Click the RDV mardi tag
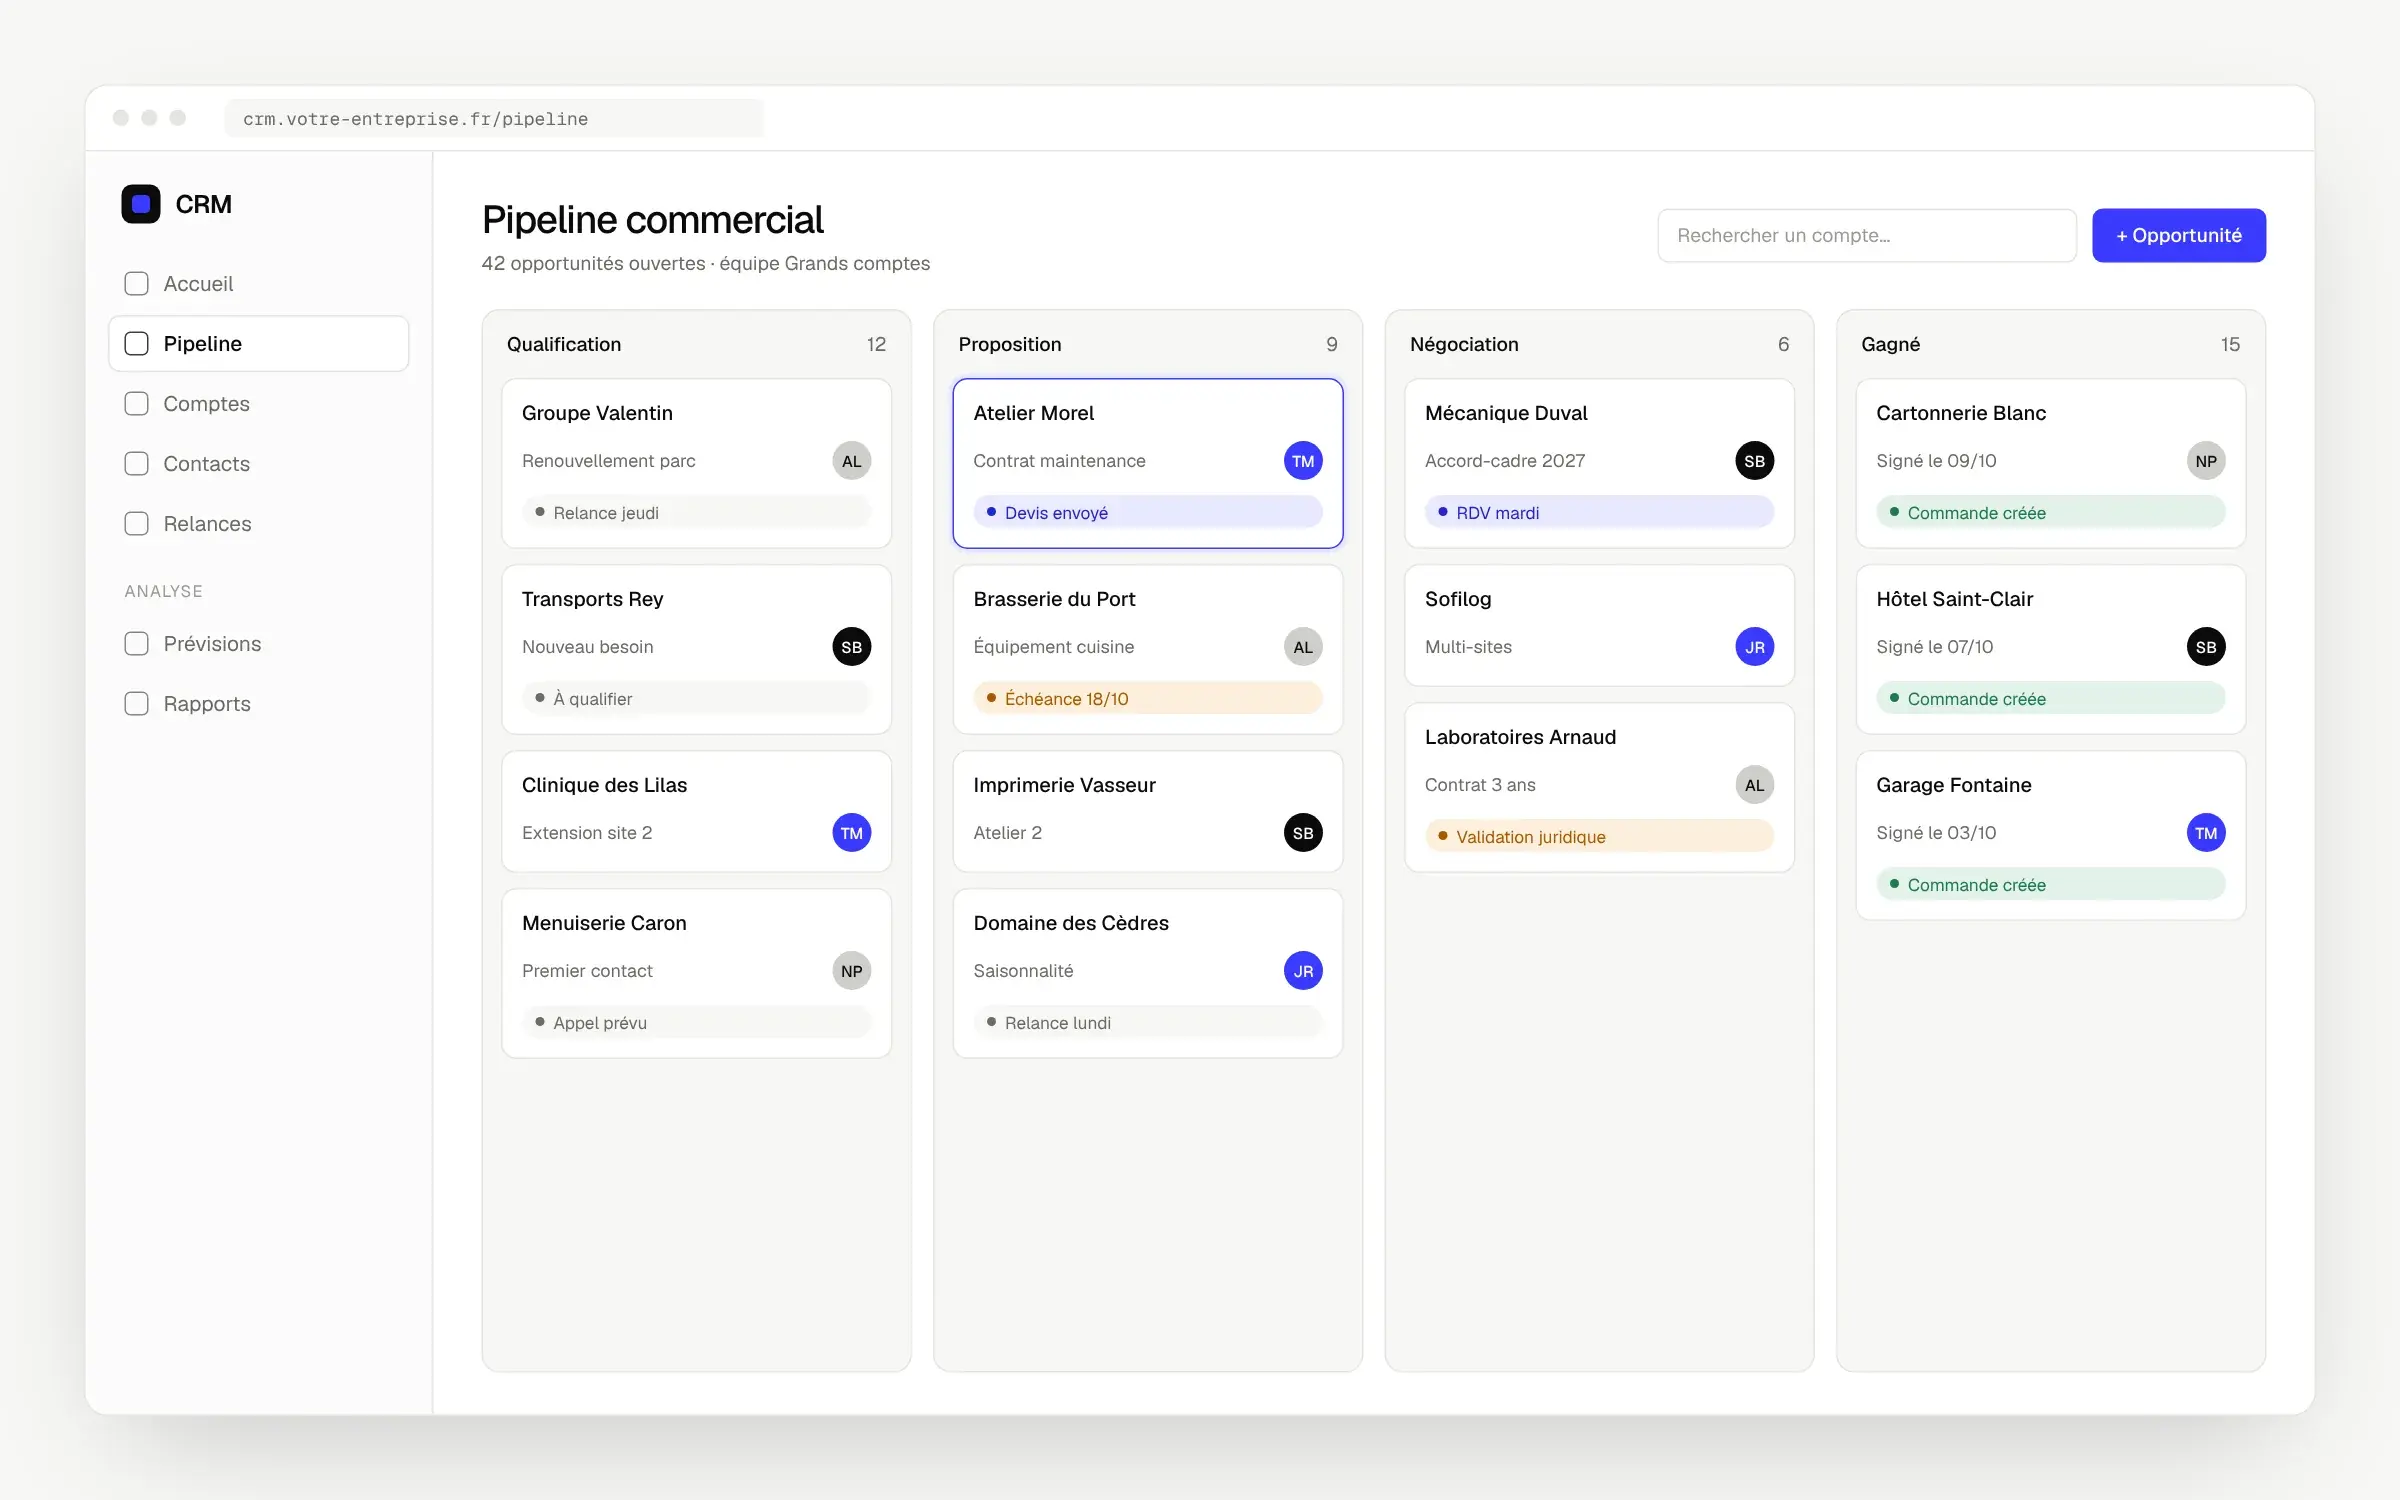Viewport: 2400px width, 1500px height. click(1599, 513)
